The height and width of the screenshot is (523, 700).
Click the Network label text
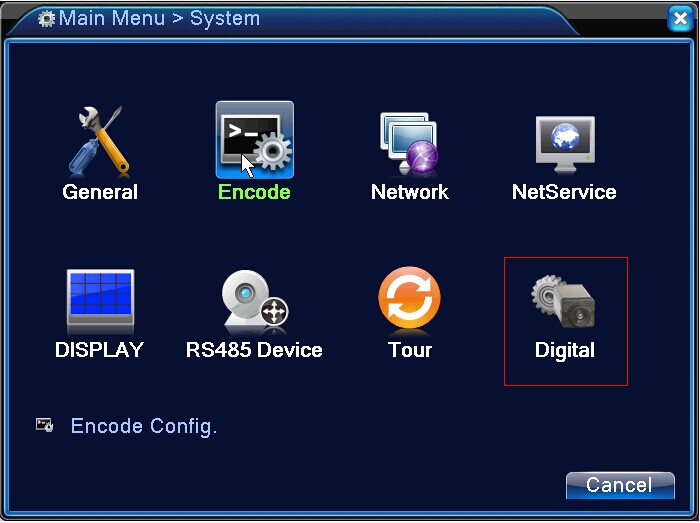(x=409, y=192)
